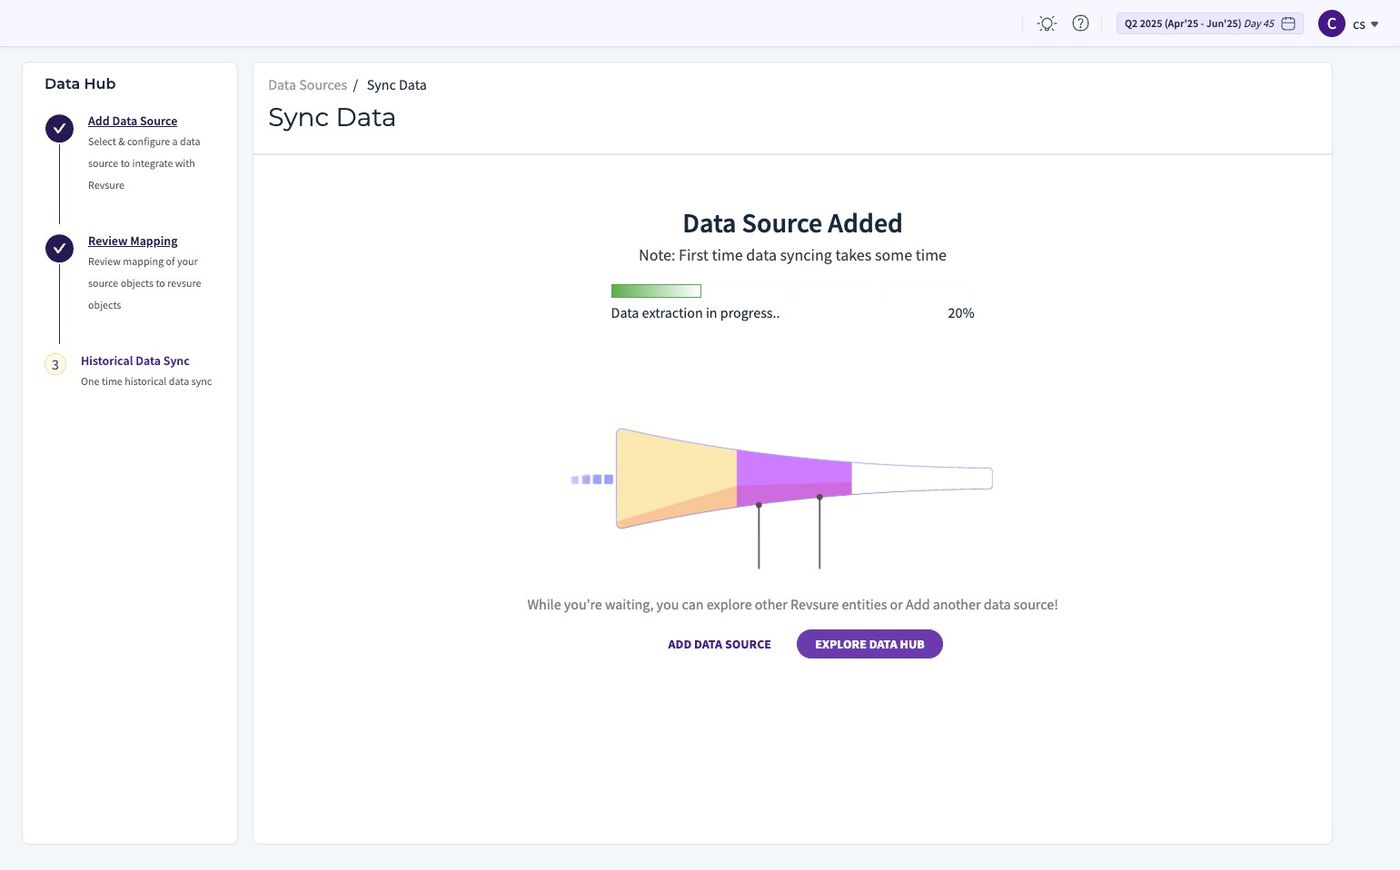Open the help question mark icon
Image resolution: width=1400 pixels, height=870 pixels.
click(1080, 23)
